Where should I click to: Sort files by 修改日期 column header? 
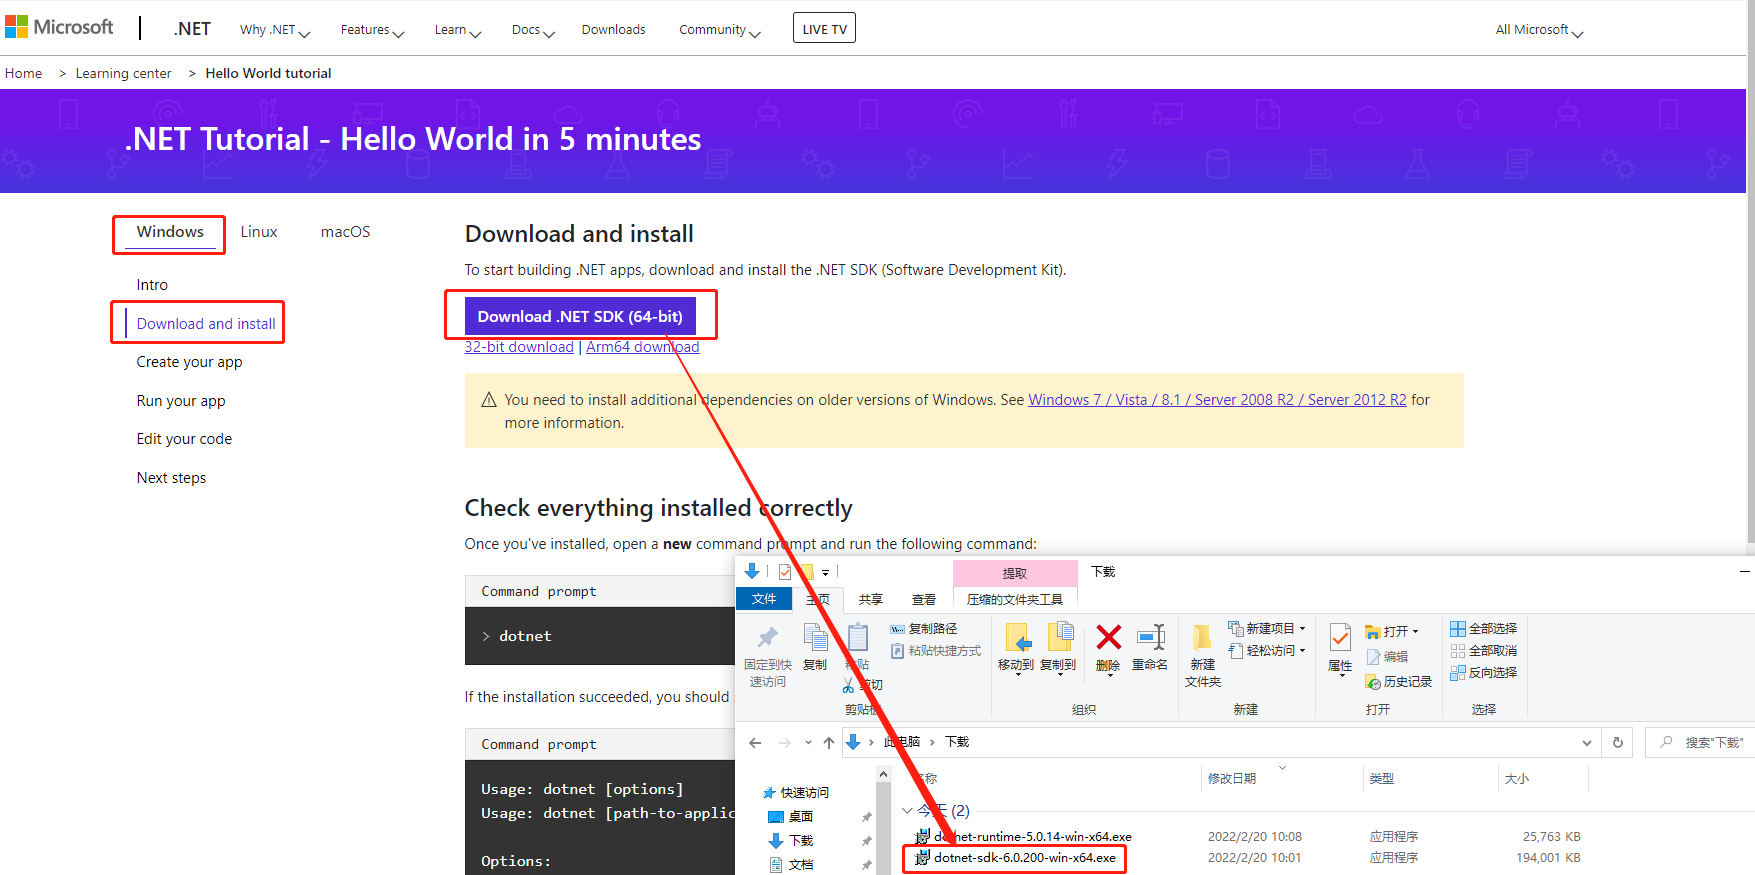[1232, 778]
